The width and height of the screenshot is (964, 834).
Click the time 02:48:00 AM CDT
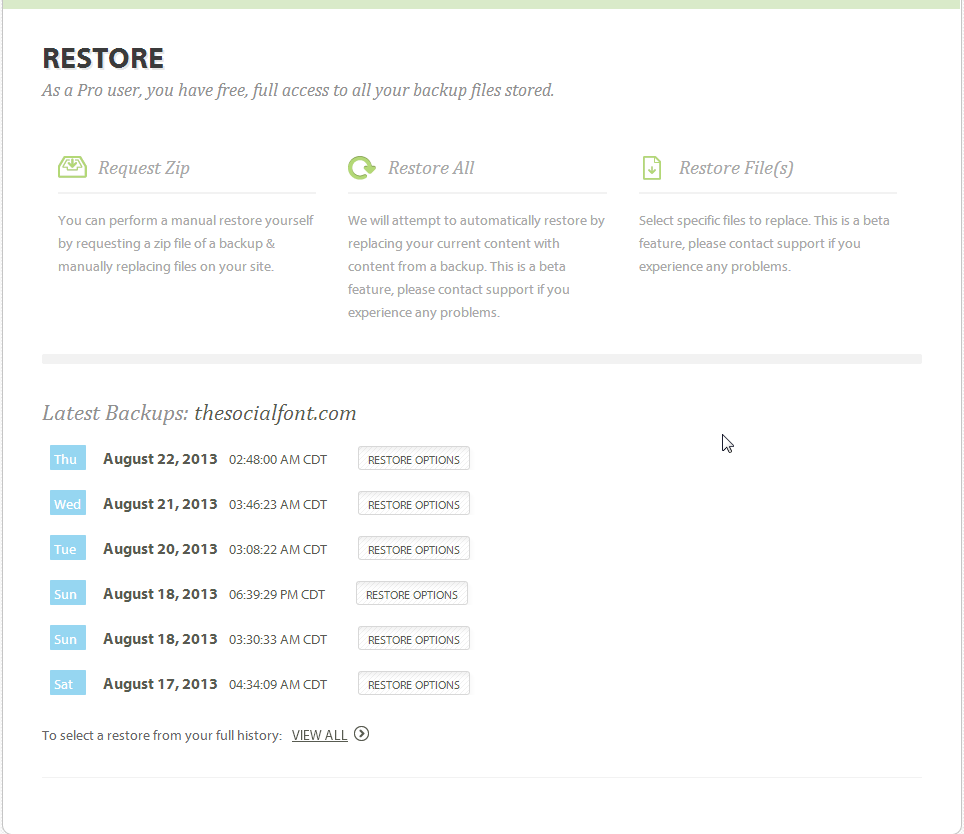click(278, 460)
